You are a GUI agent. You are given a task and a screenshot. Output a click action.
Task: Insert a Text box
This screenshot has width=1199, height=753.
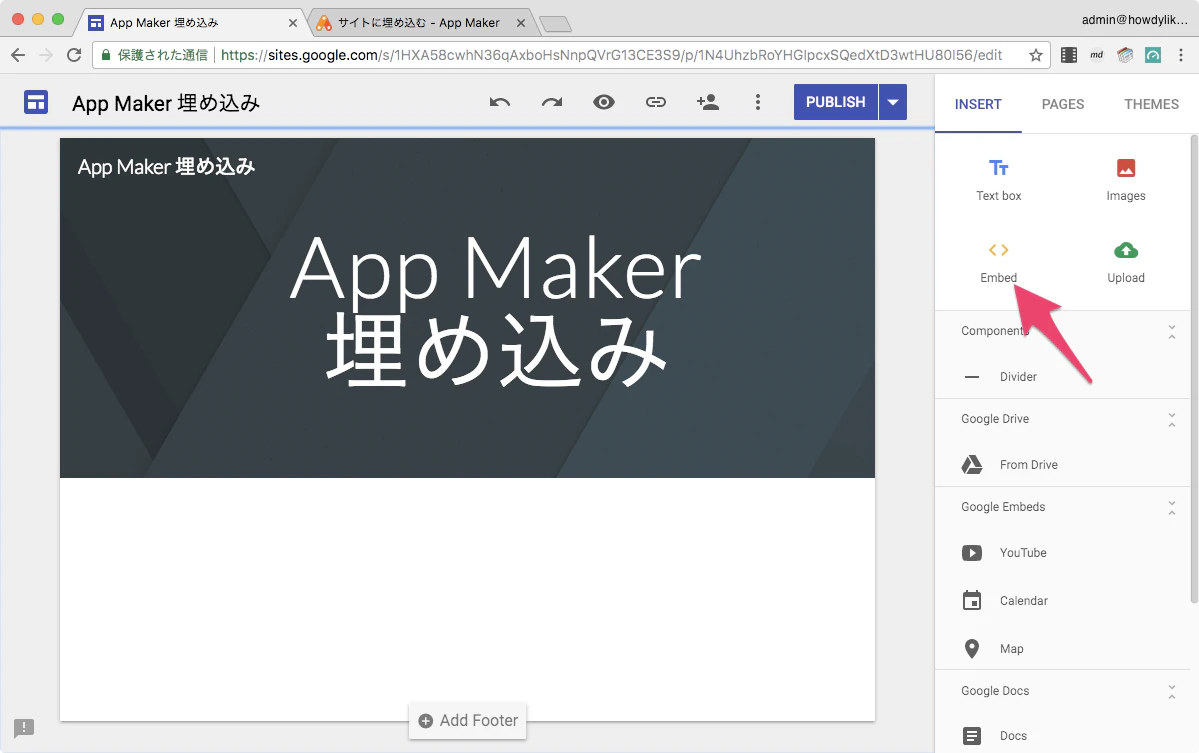click(x=999, y=180)
